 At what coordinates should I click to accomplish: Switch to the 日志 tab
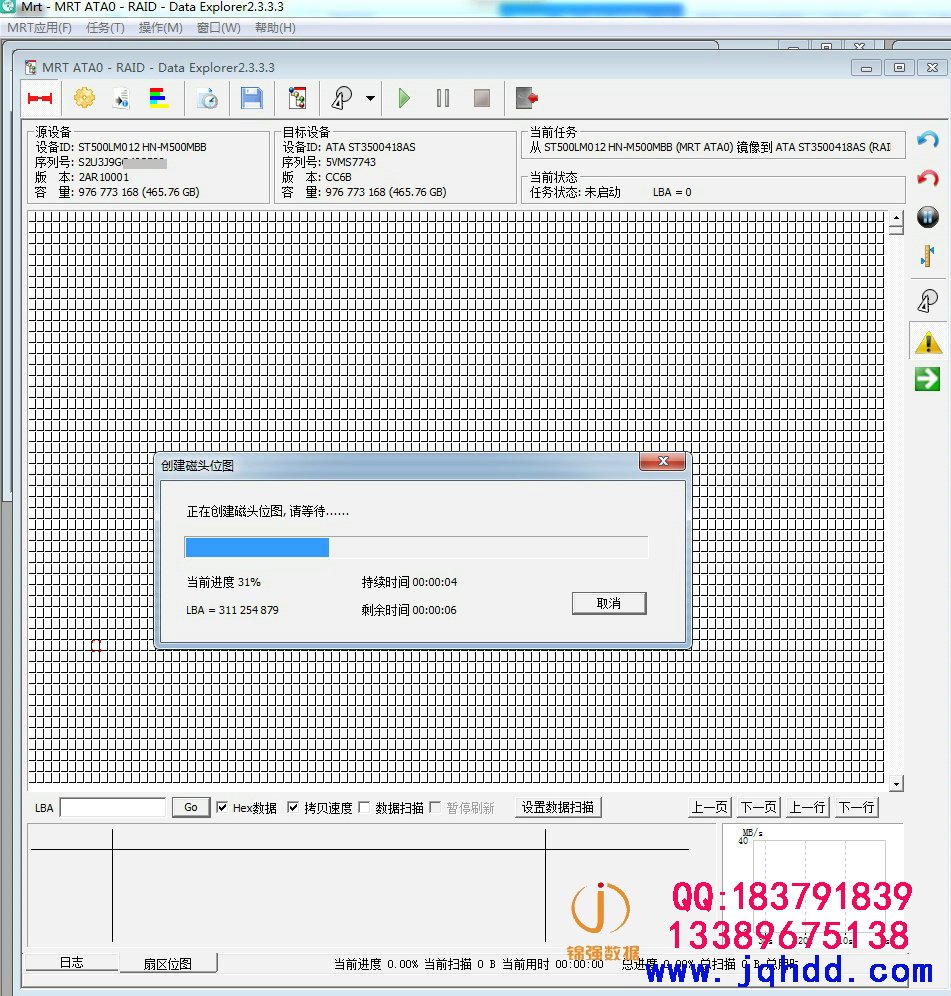point(71,962)
